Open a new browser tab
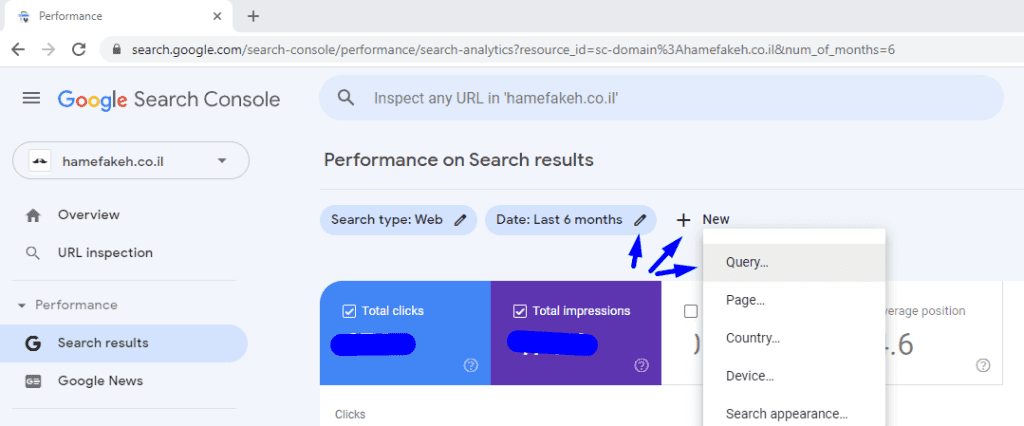 pos(253,16)
